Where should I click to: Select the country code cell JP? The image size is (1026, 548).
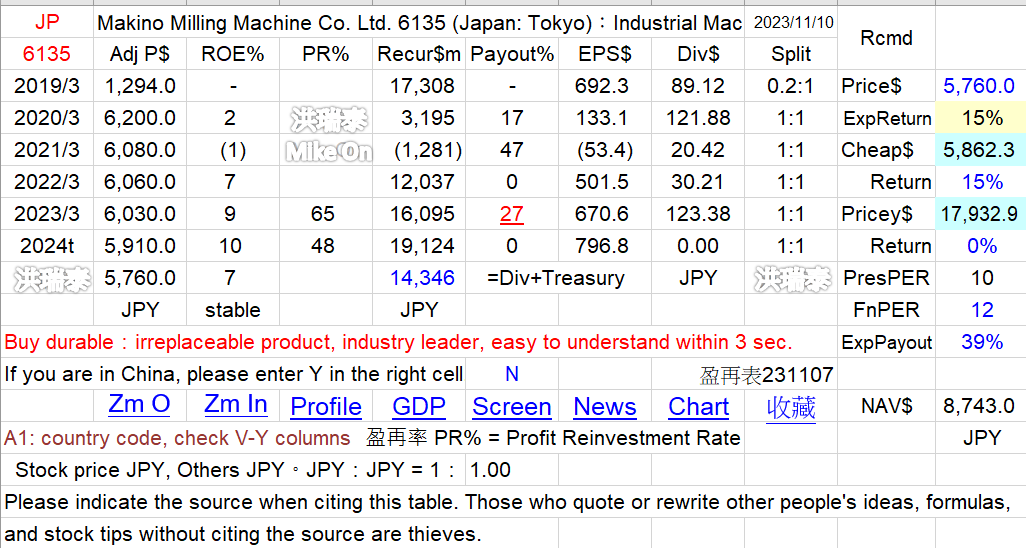pyautogui.click(x=47, y=22)
